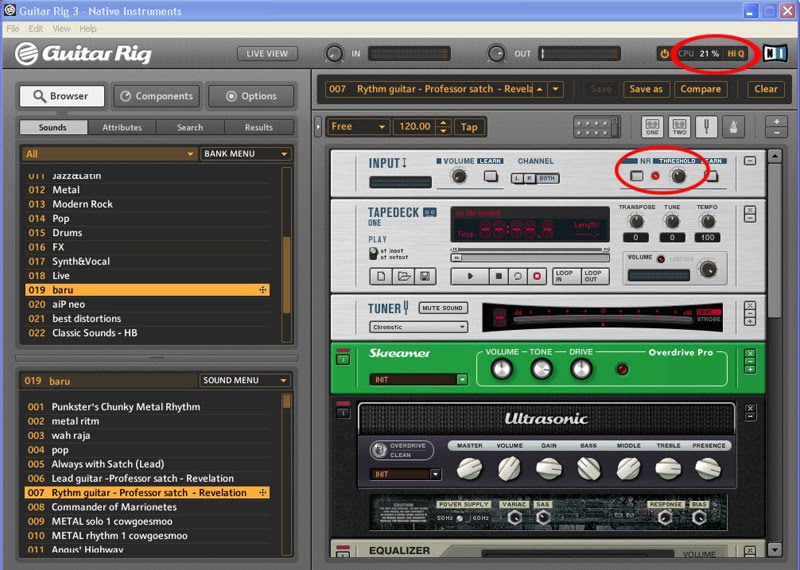Image resolution: width=800 pixels, height=570 pixels.
Task: Click the Ultrasonic Gain knob
Action: click(x=549, y=468)
